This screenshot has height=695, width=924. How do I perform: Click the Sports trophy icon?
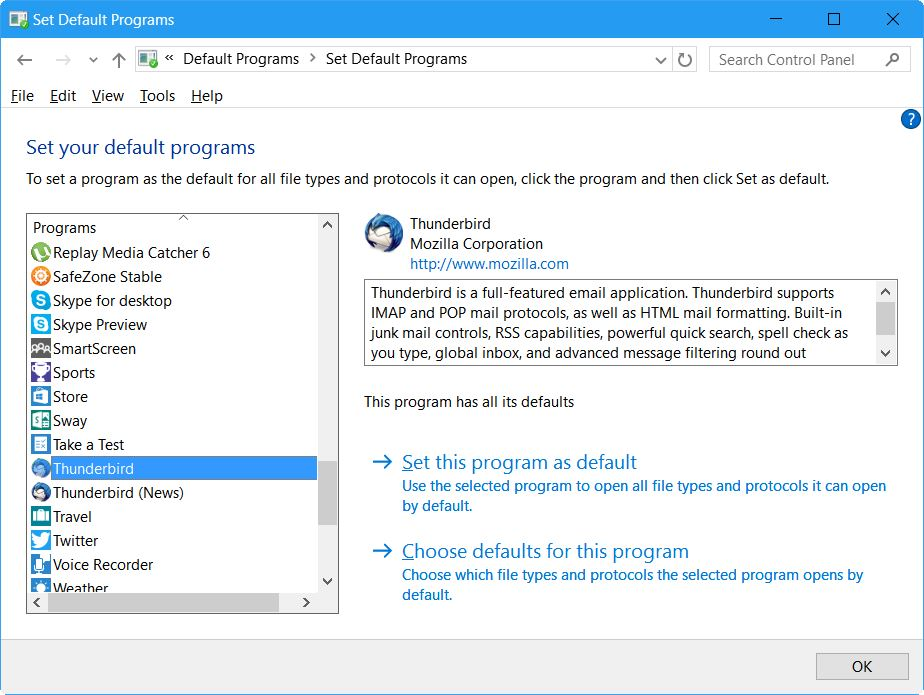tap(41, 373)
